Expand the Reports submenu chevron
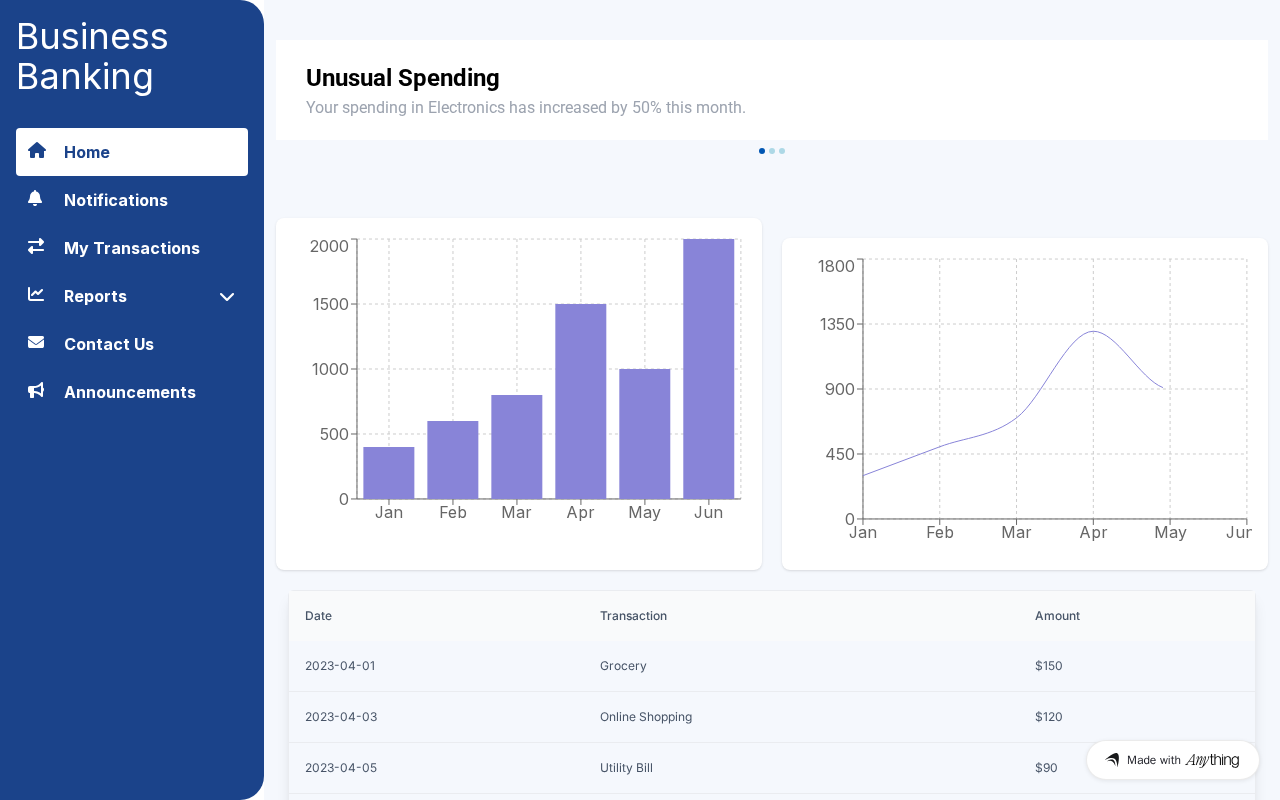The height and width of the screenshot is (800, 1280). click(227, 297)
